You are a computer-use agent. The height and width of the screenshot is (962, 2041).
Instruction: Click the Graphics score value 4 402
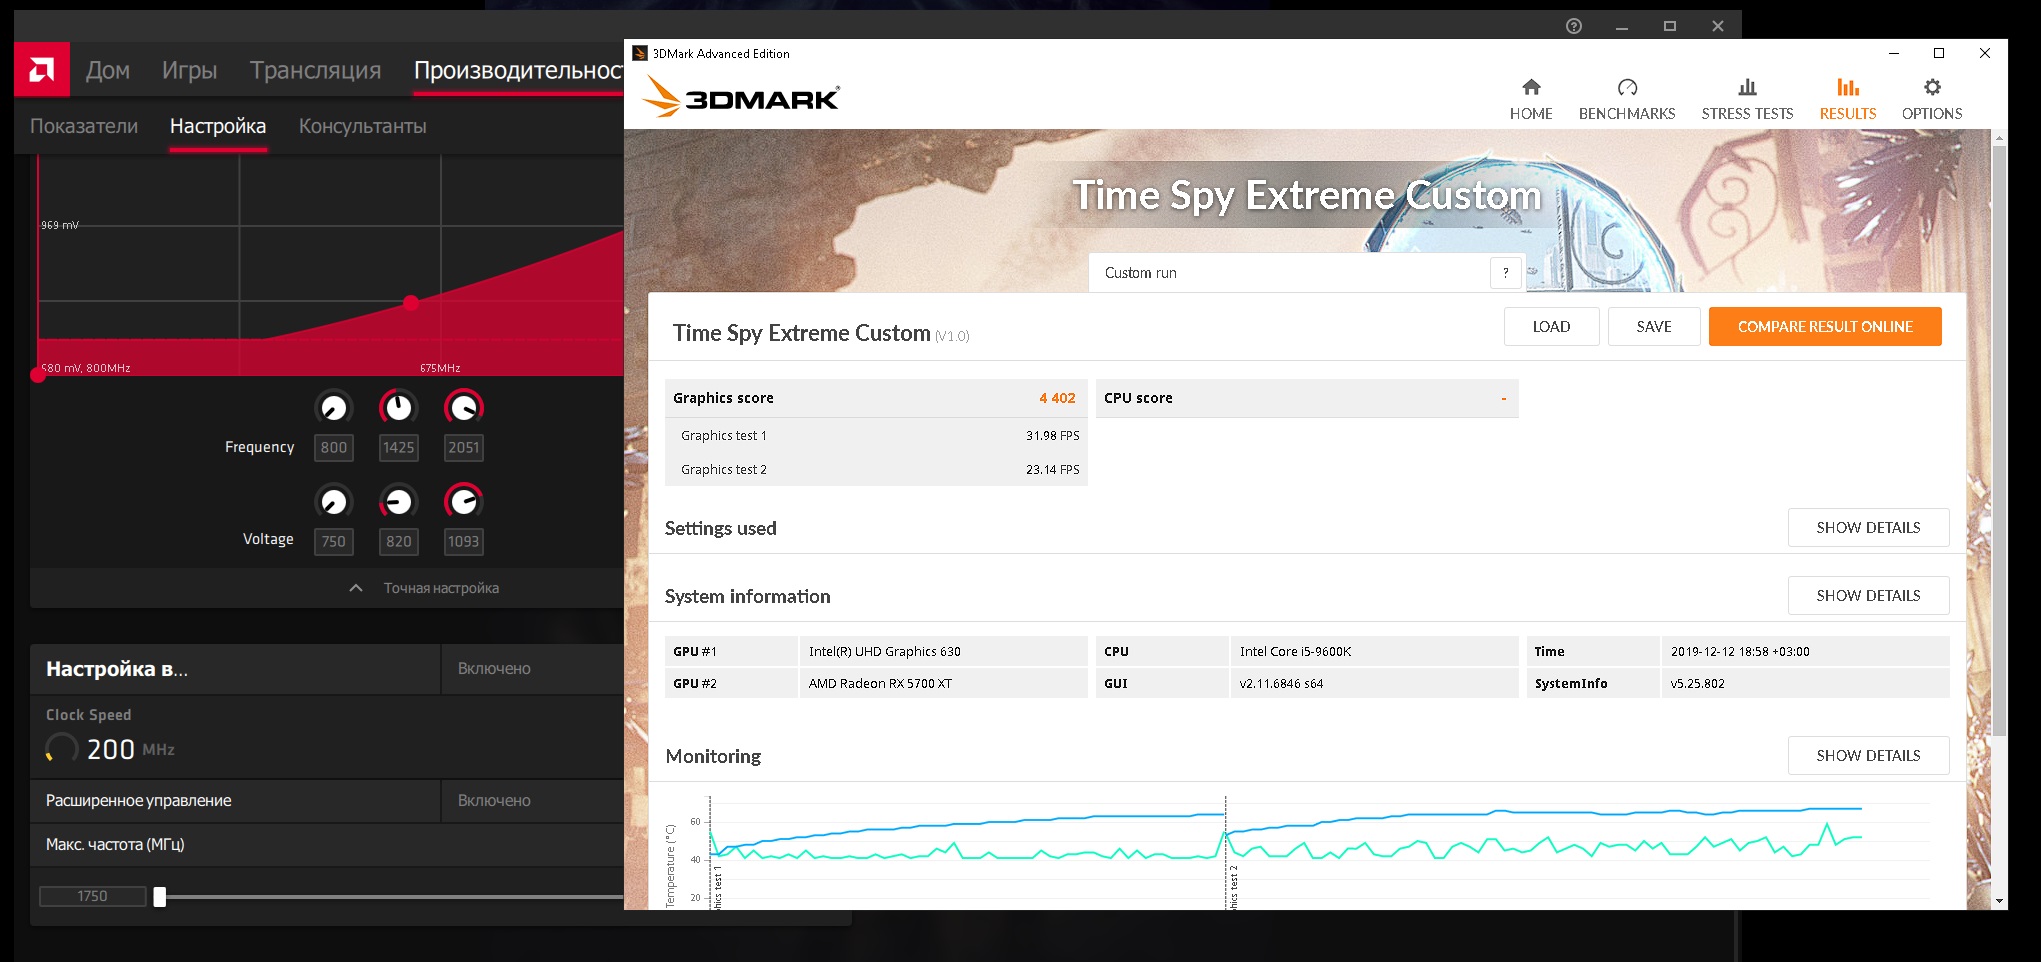[1057, 398]
